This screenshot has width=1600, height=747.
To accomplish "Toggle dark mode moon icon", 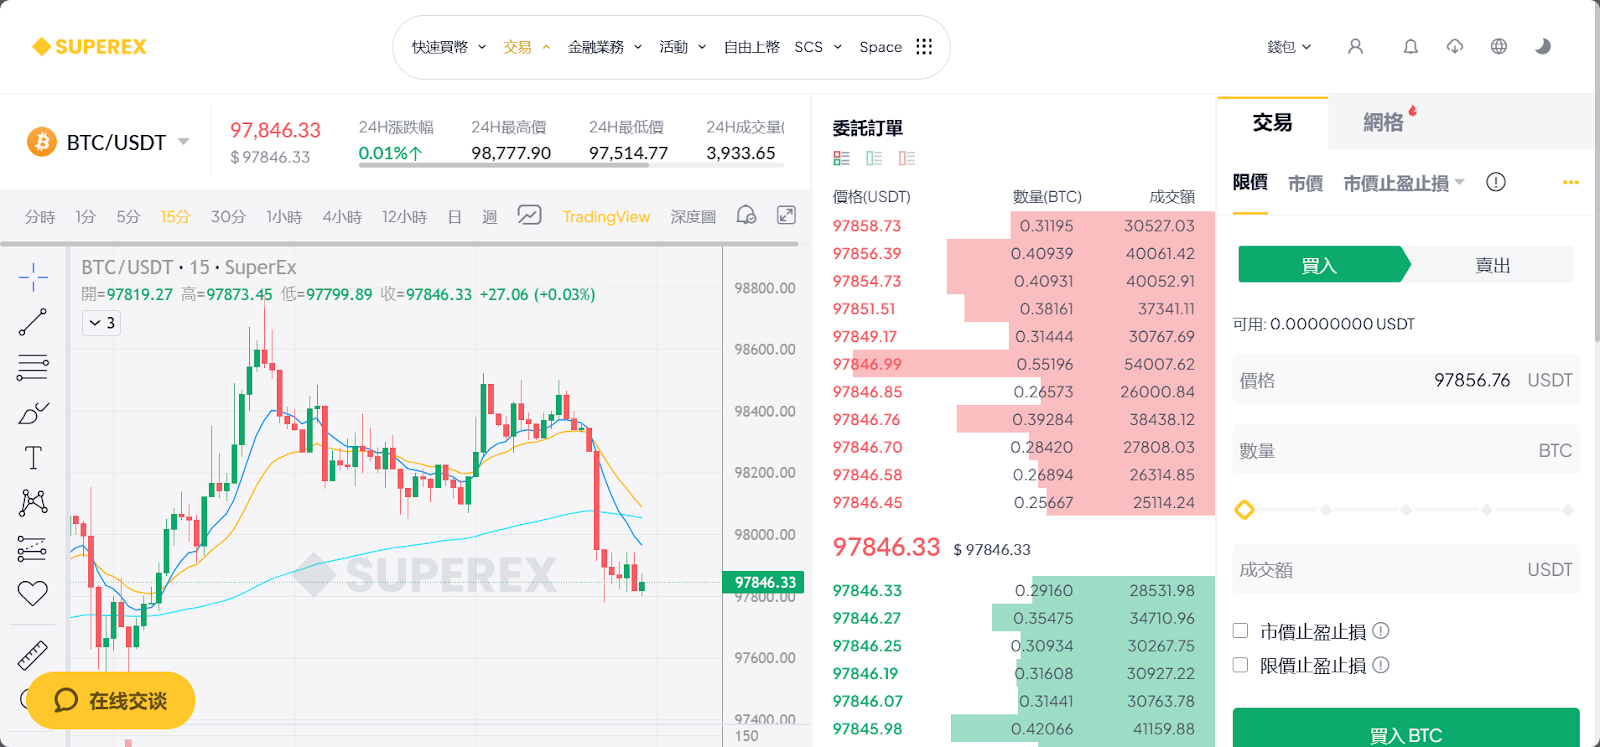I will tap(1543, 47).
